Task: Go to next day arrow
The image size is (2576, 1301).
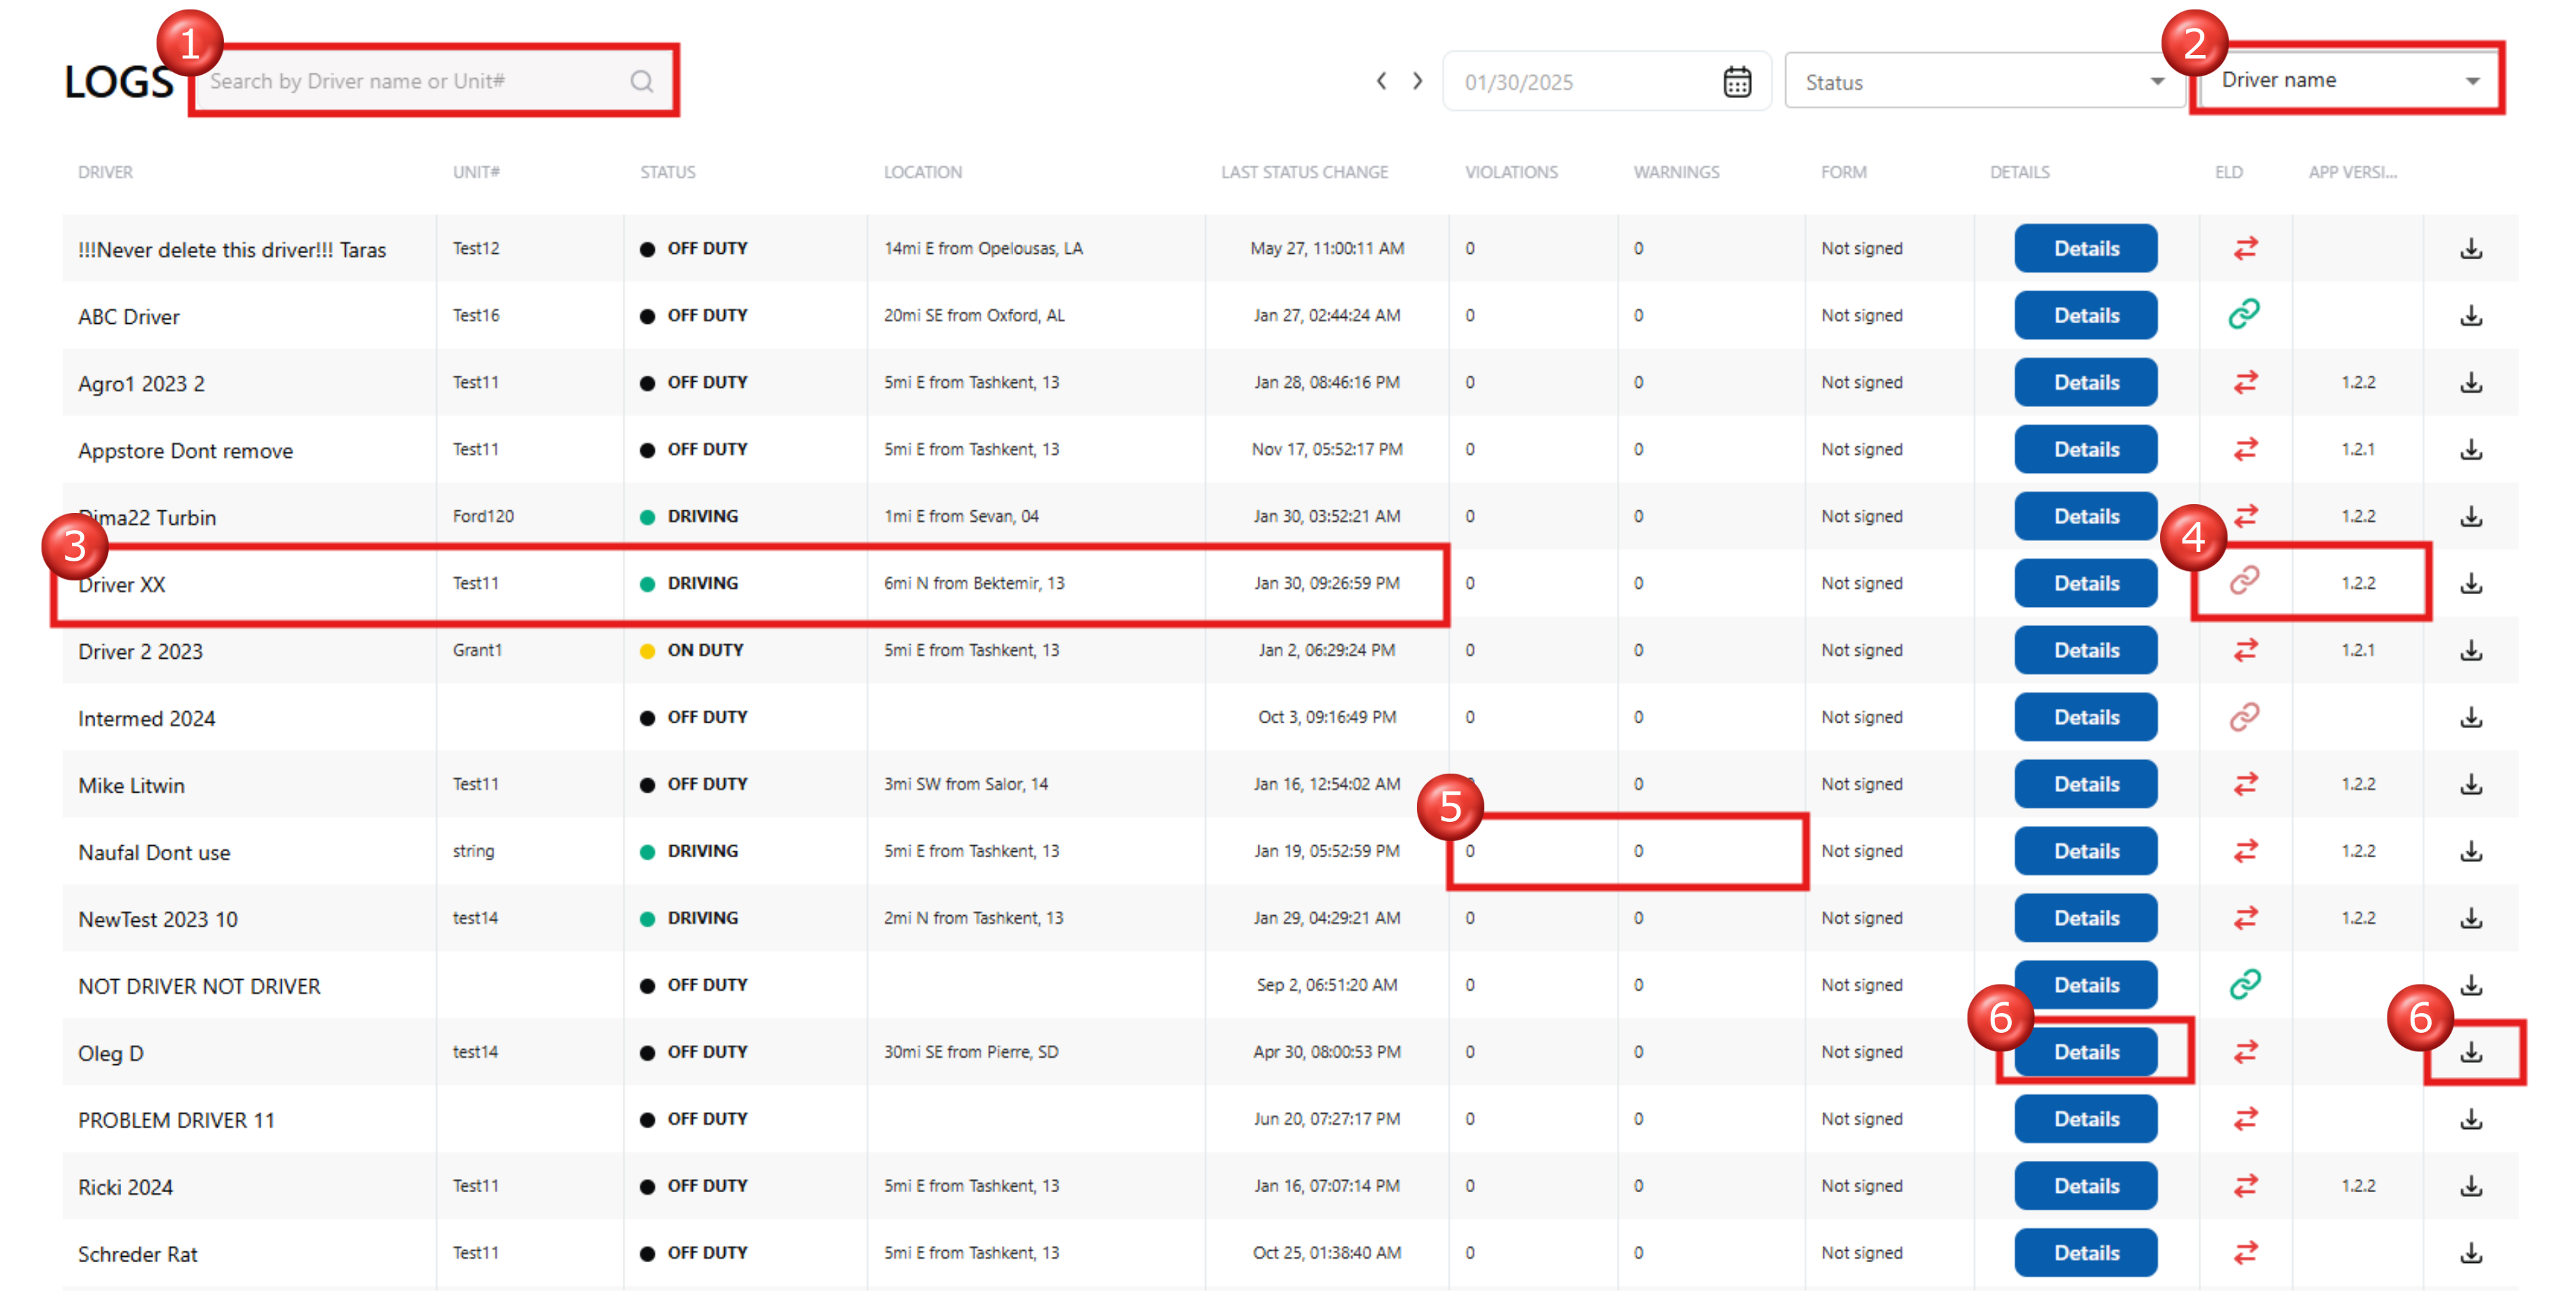Action: click(1417, 81)
